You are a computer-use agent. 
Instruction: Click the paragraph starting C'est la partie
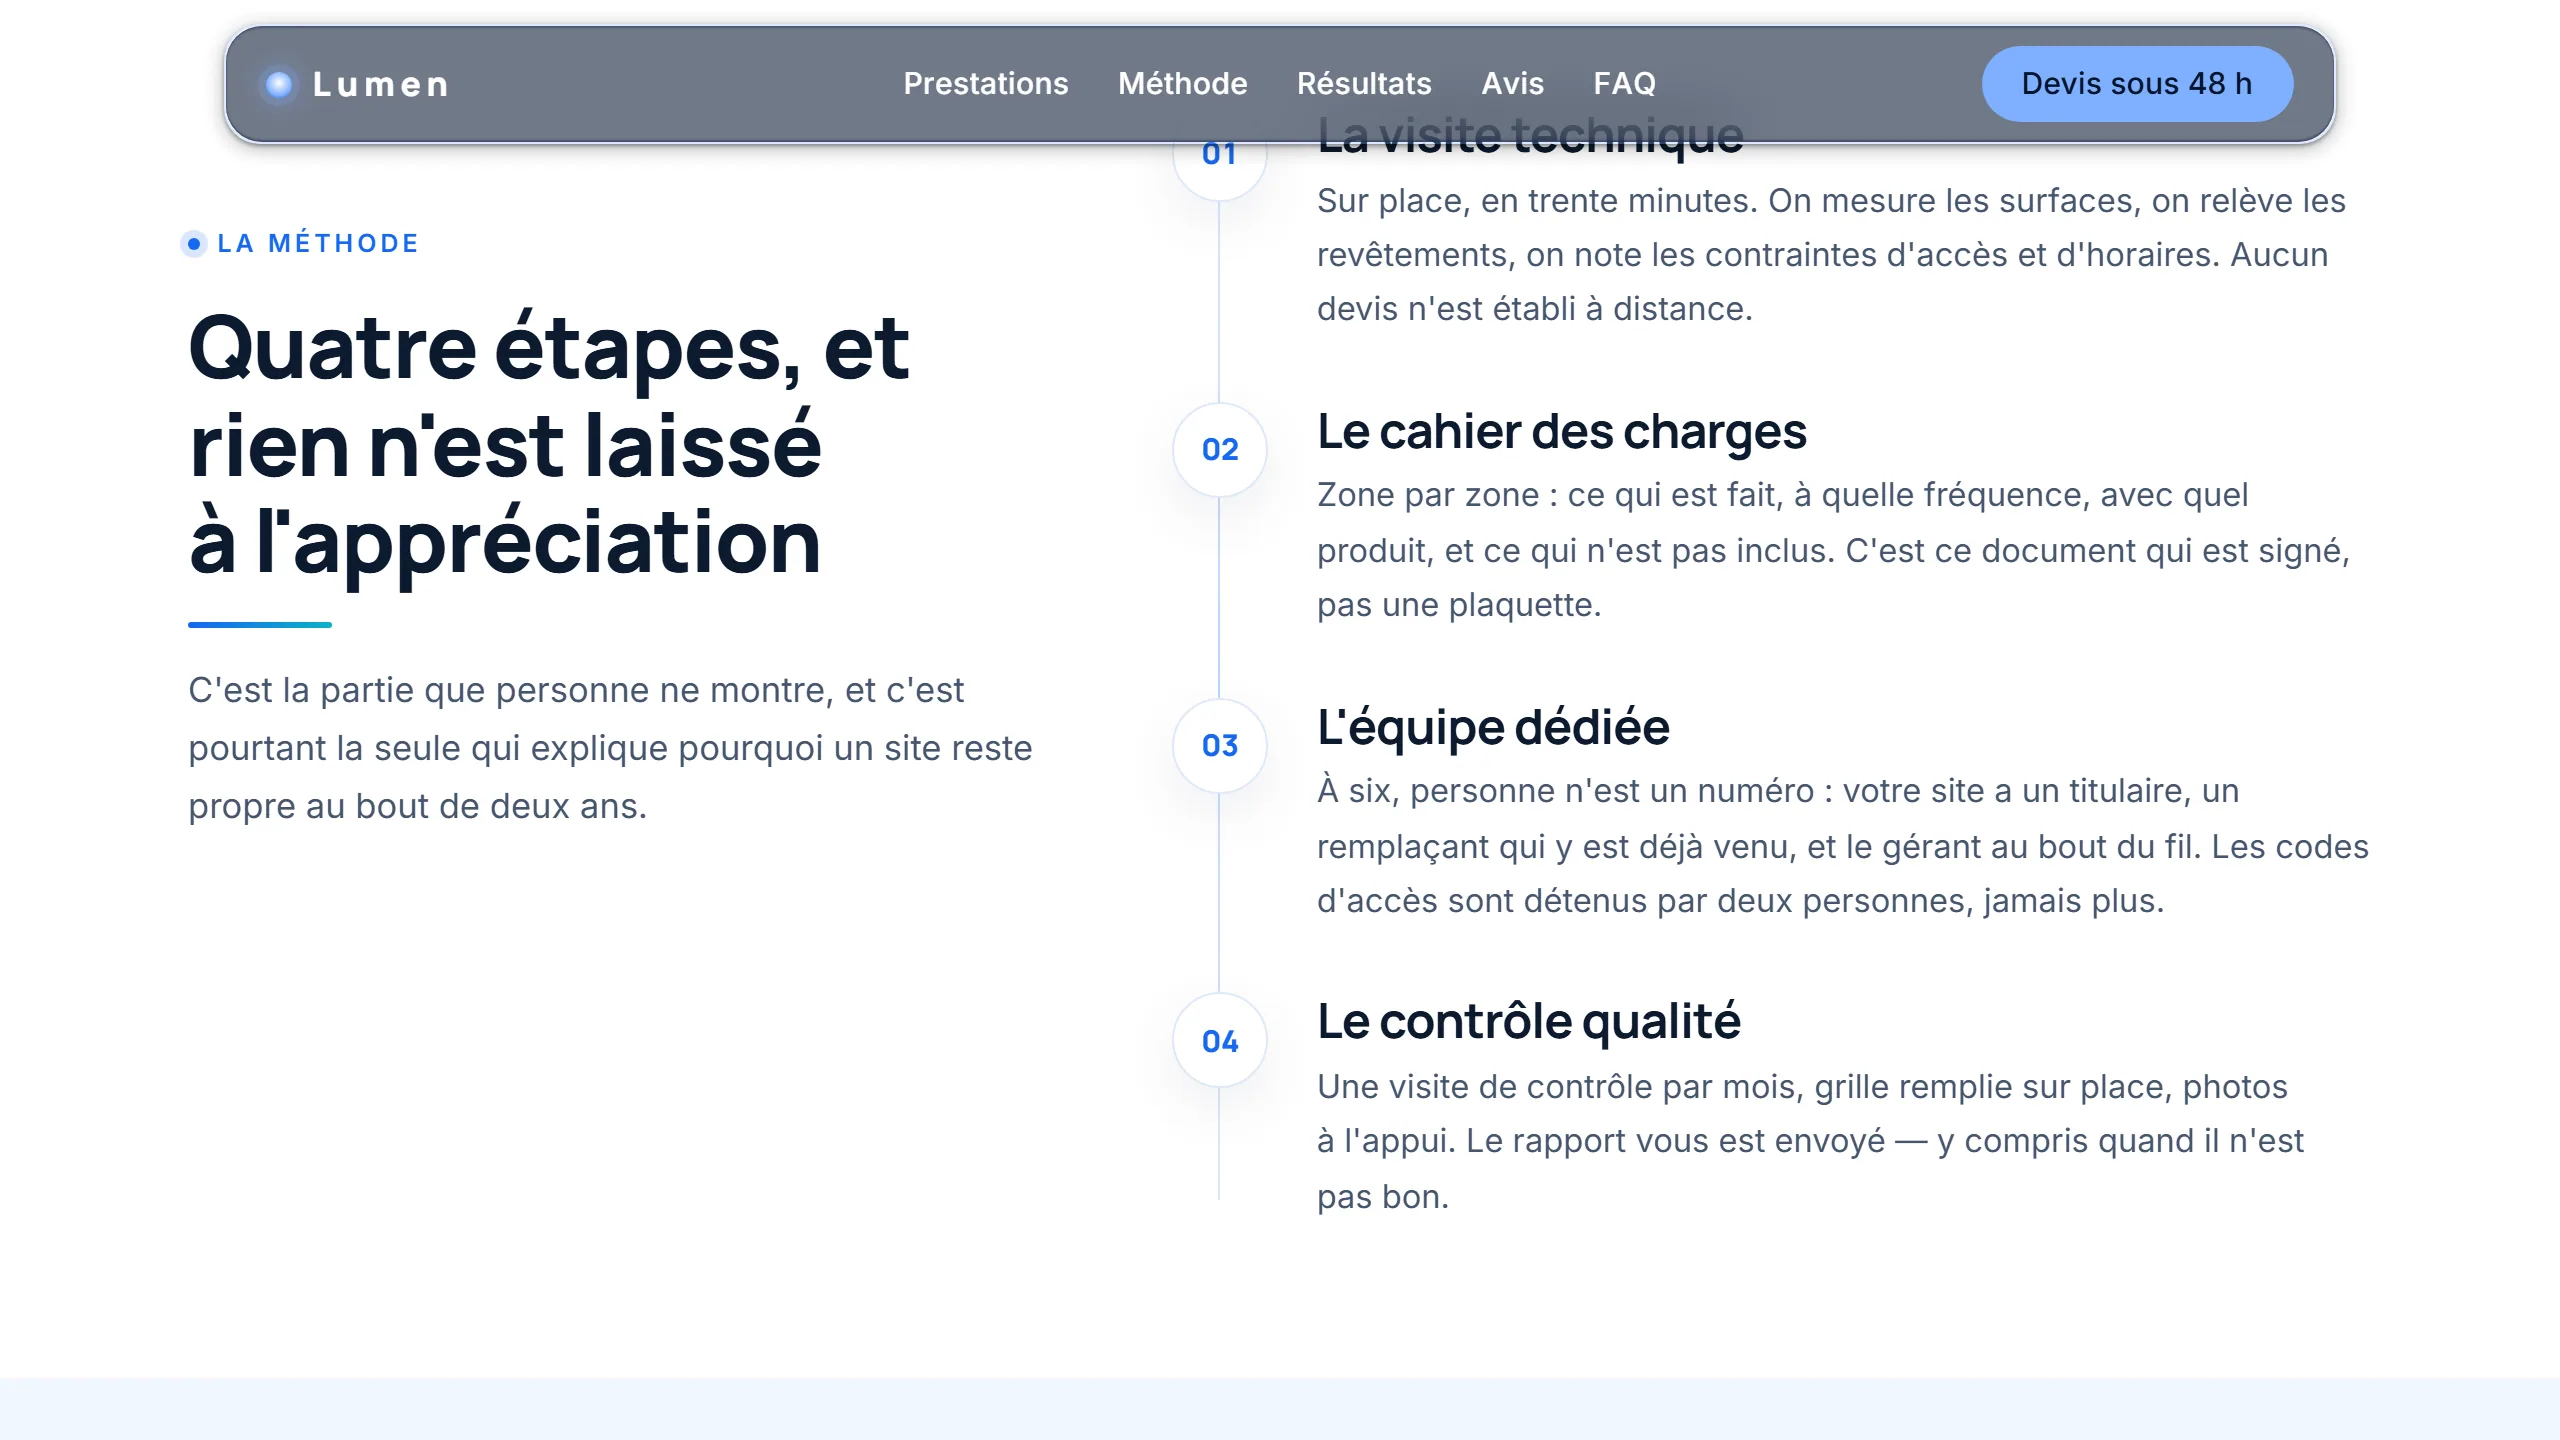[610, 748]
